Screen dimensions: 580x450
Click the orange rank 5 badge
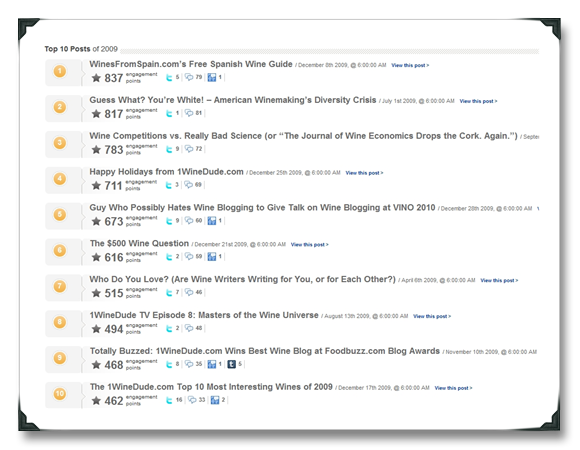click(60, 214)
